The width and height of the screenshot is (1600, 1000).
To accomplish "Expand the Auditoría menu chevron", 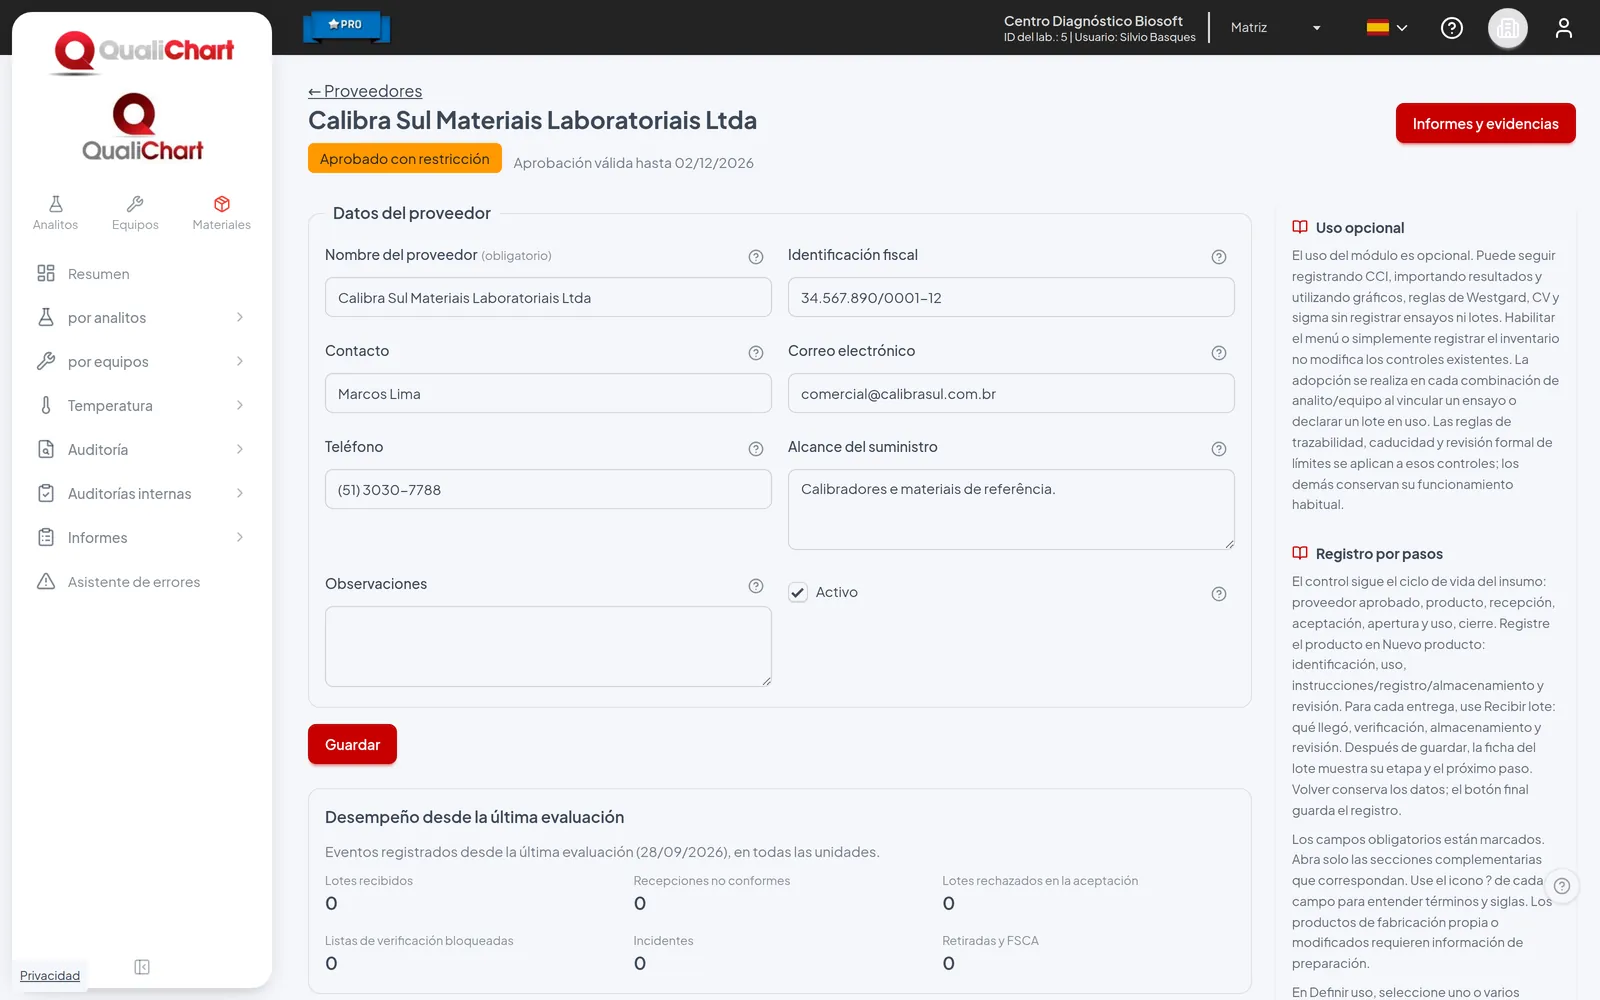I will pos(240,450).
